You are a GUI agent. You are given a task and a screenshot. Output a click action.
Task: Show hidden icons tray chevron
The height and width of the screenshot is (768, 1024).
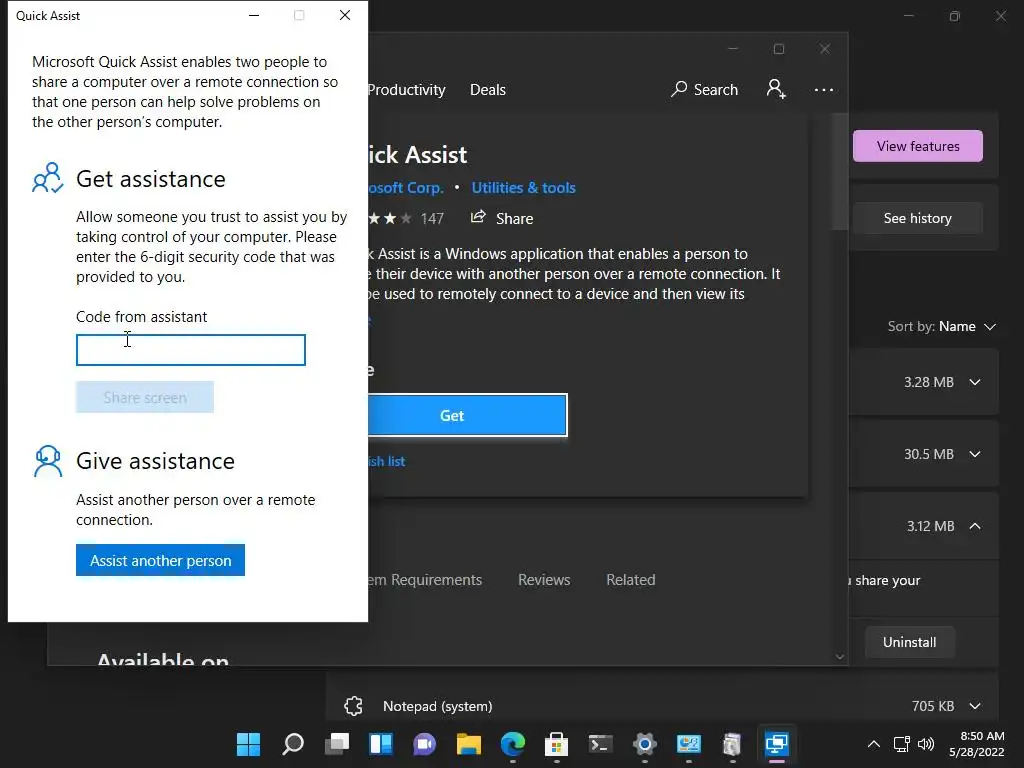click(873, 744)
